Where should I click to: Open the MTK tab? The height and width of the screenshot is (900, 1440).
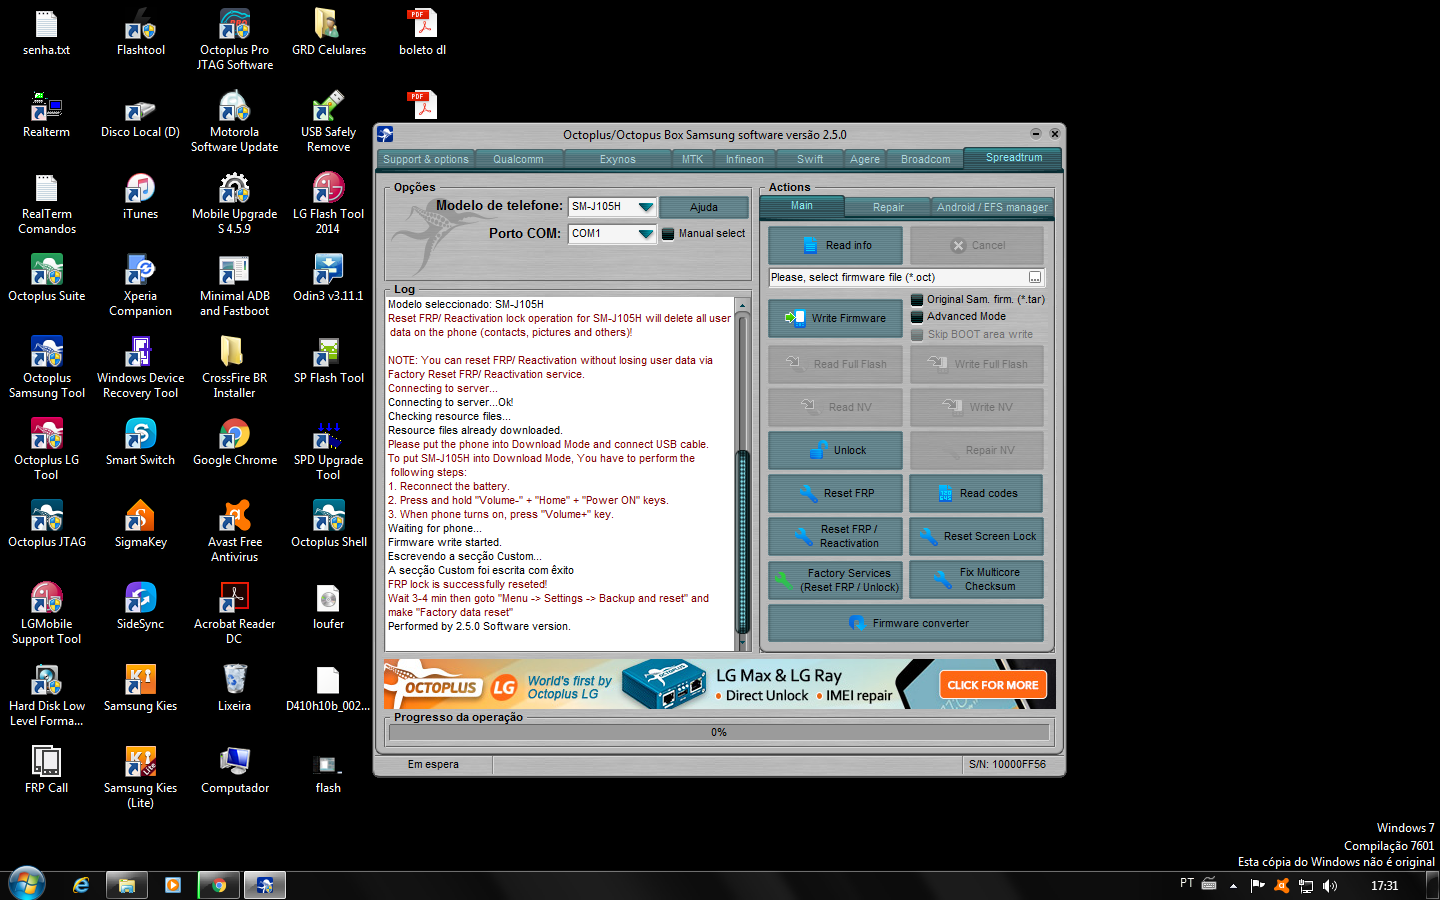pos(692,159)
